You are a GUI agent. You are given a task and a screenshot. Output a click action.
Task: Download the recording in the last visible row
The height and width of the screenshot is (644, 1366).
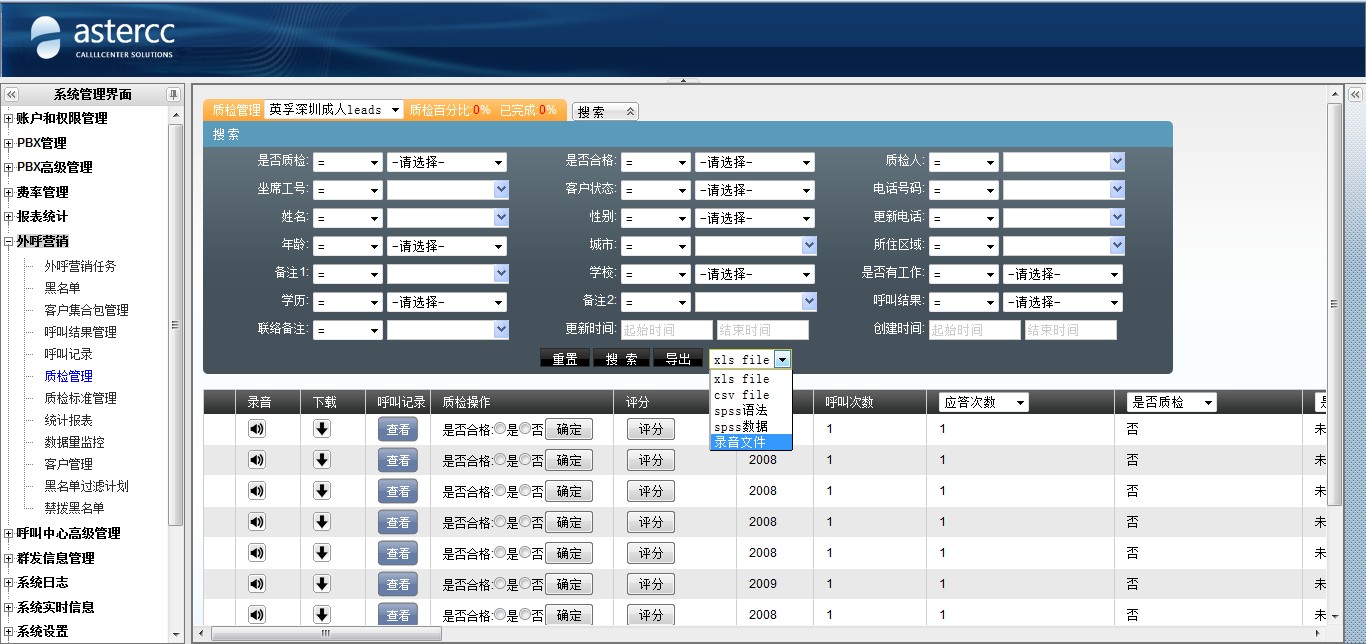tap(321, 614)
